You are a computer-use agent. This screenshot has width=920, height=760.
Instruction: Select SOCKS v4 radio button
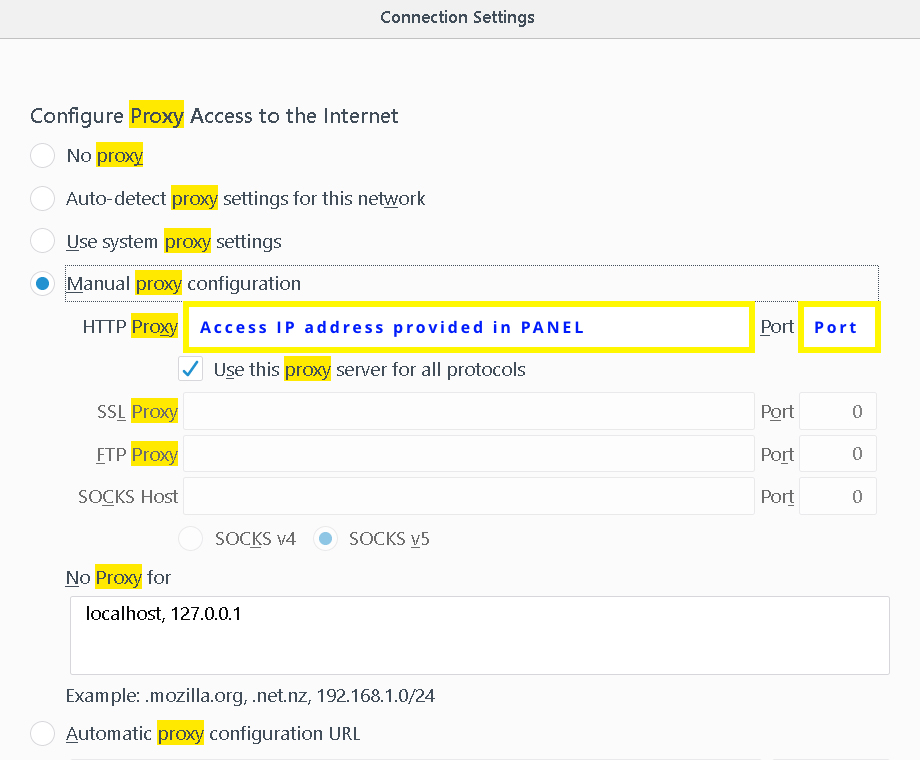191,539
